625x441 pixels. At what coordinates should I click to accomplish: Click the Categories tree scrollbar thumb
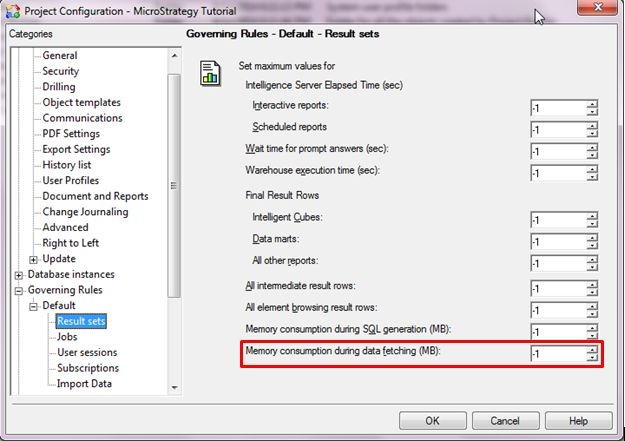(174, 185)
